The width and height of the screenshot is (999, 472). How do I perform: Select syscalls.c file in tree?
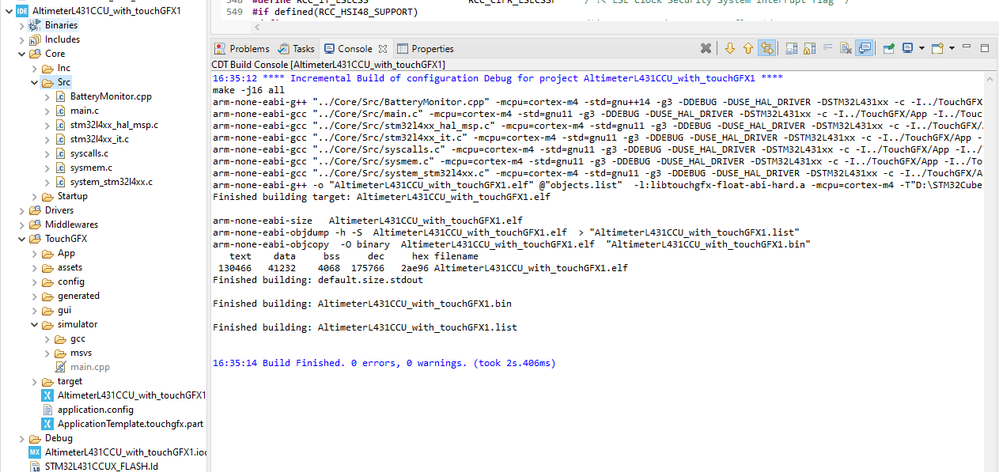click(x=82, y=154)
